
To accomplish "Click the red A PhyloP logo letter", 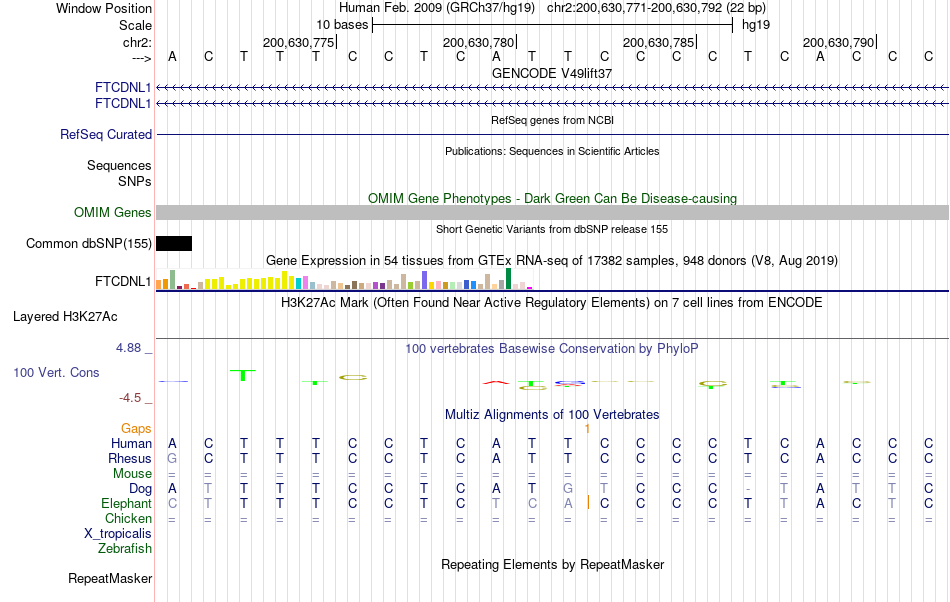I will pyautogui.click(x=496, y=382).
